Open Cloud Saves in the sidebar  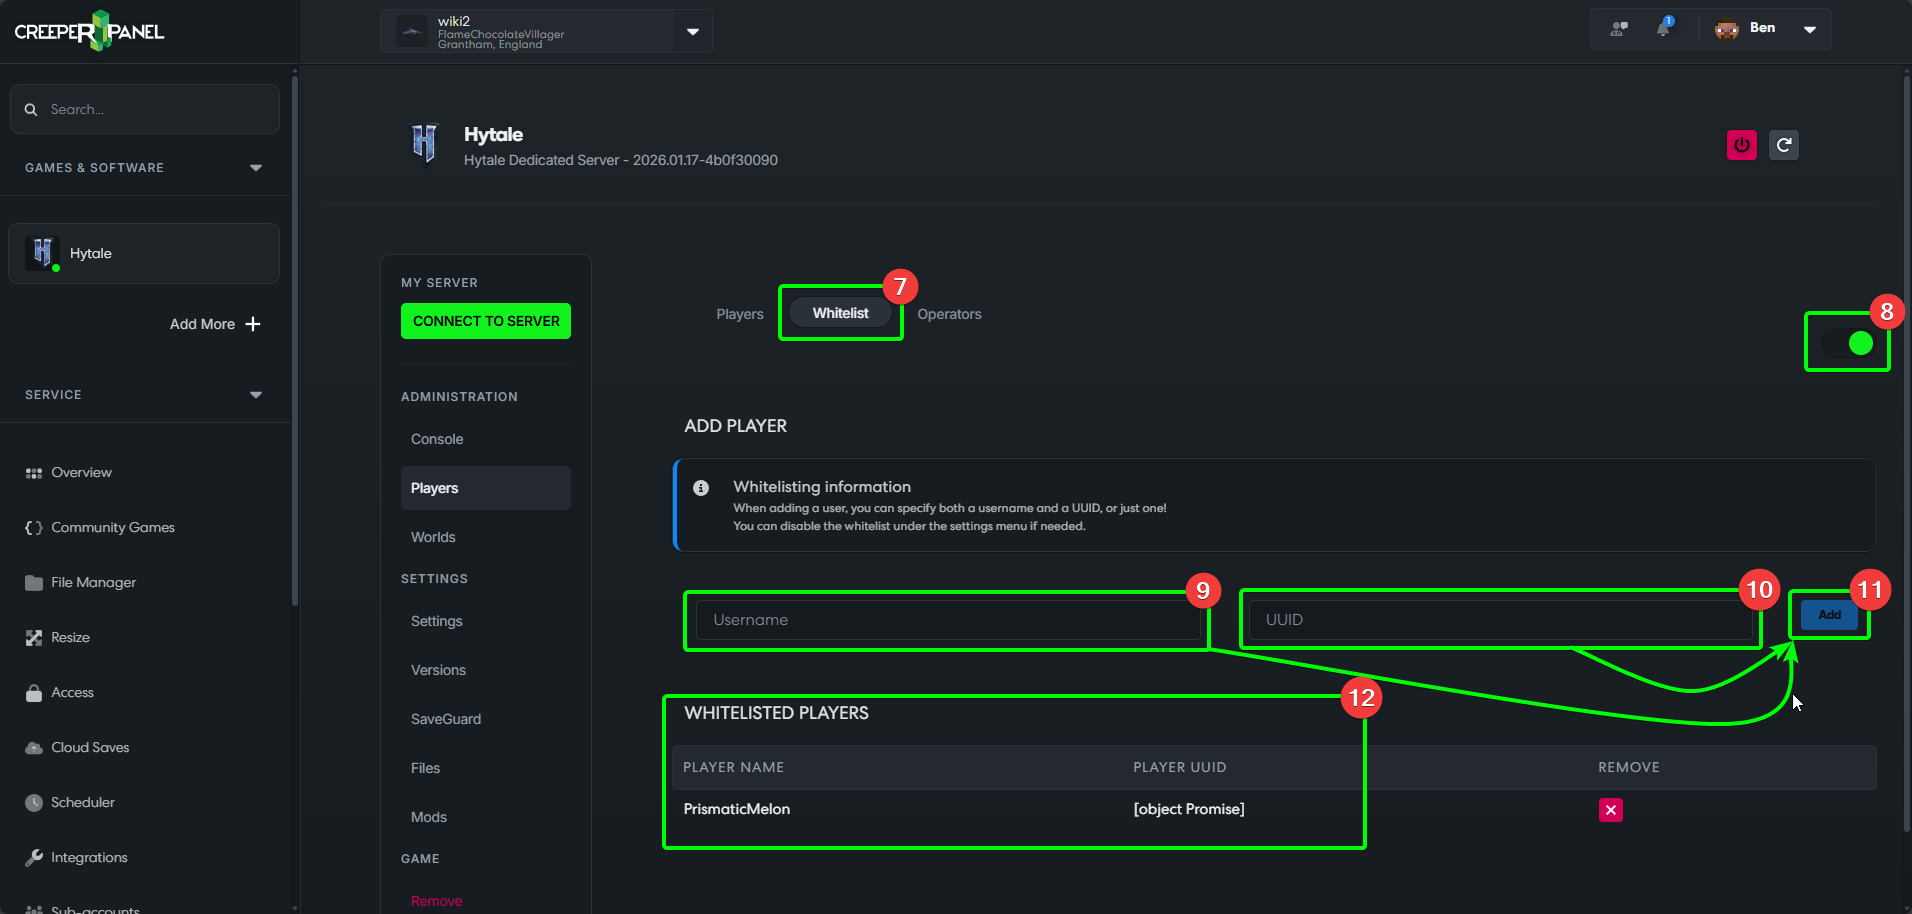(90, 747)
